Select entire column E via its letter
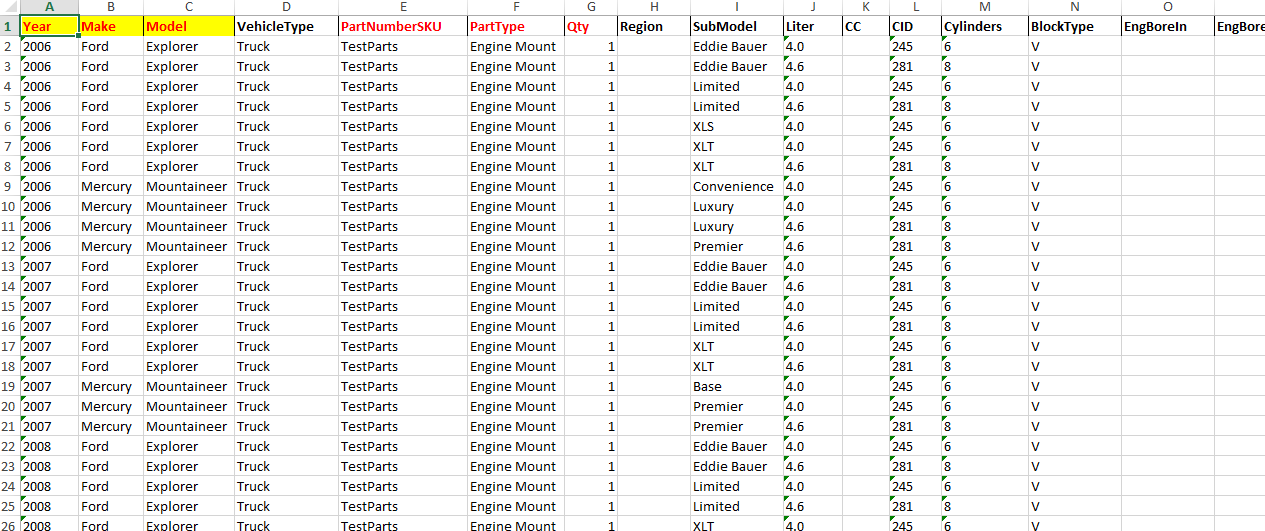 coord(403,8)
